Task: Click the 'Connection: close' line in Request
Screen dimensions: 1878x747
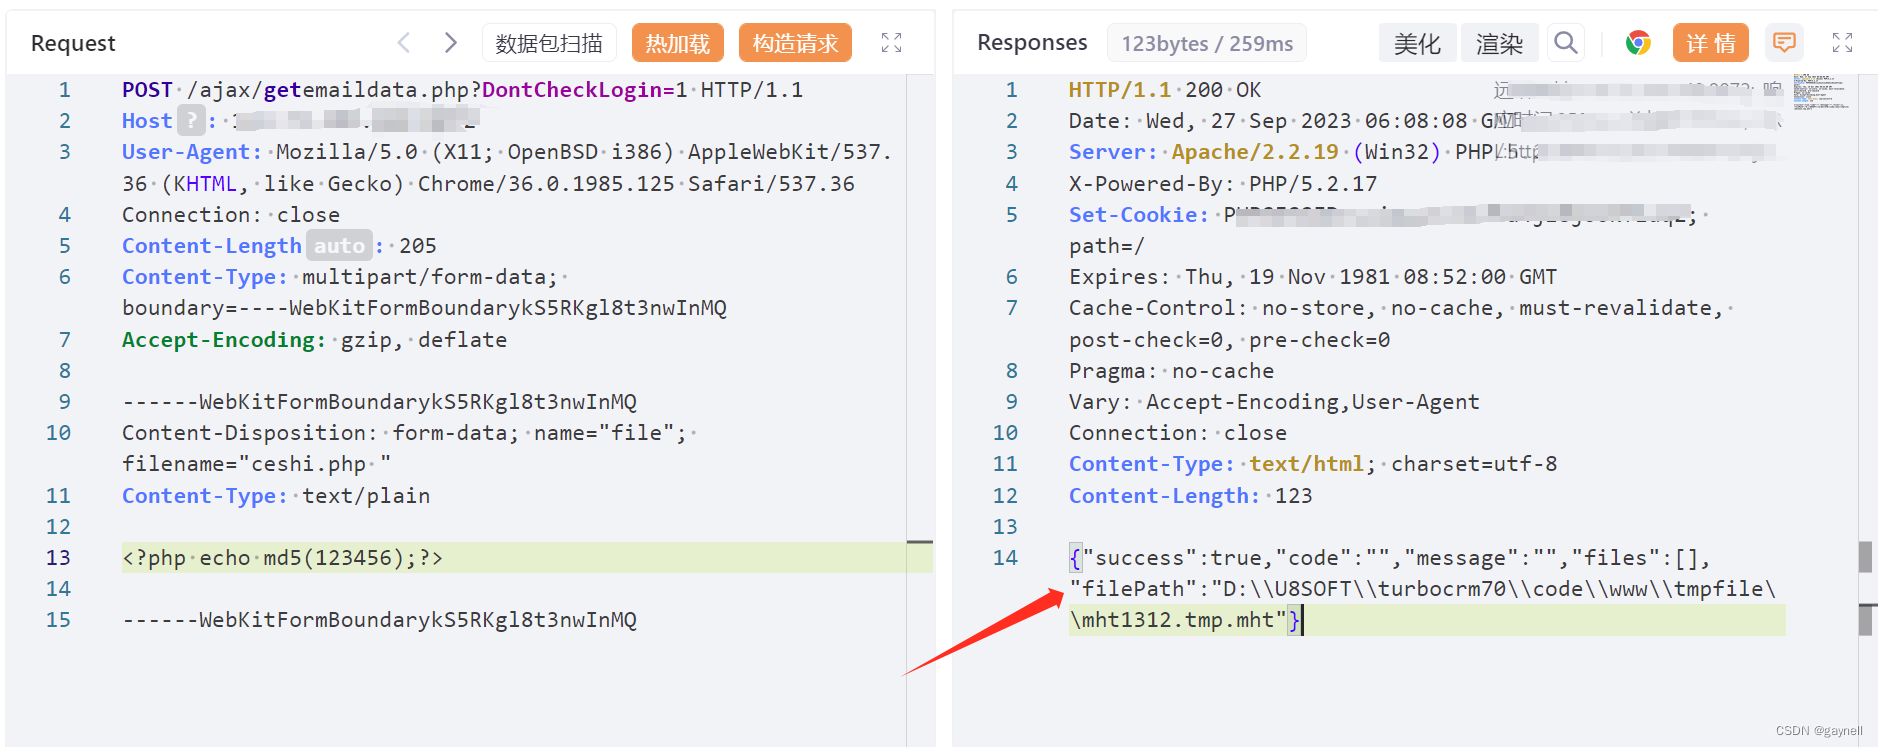Action: [x=231, y=214]
